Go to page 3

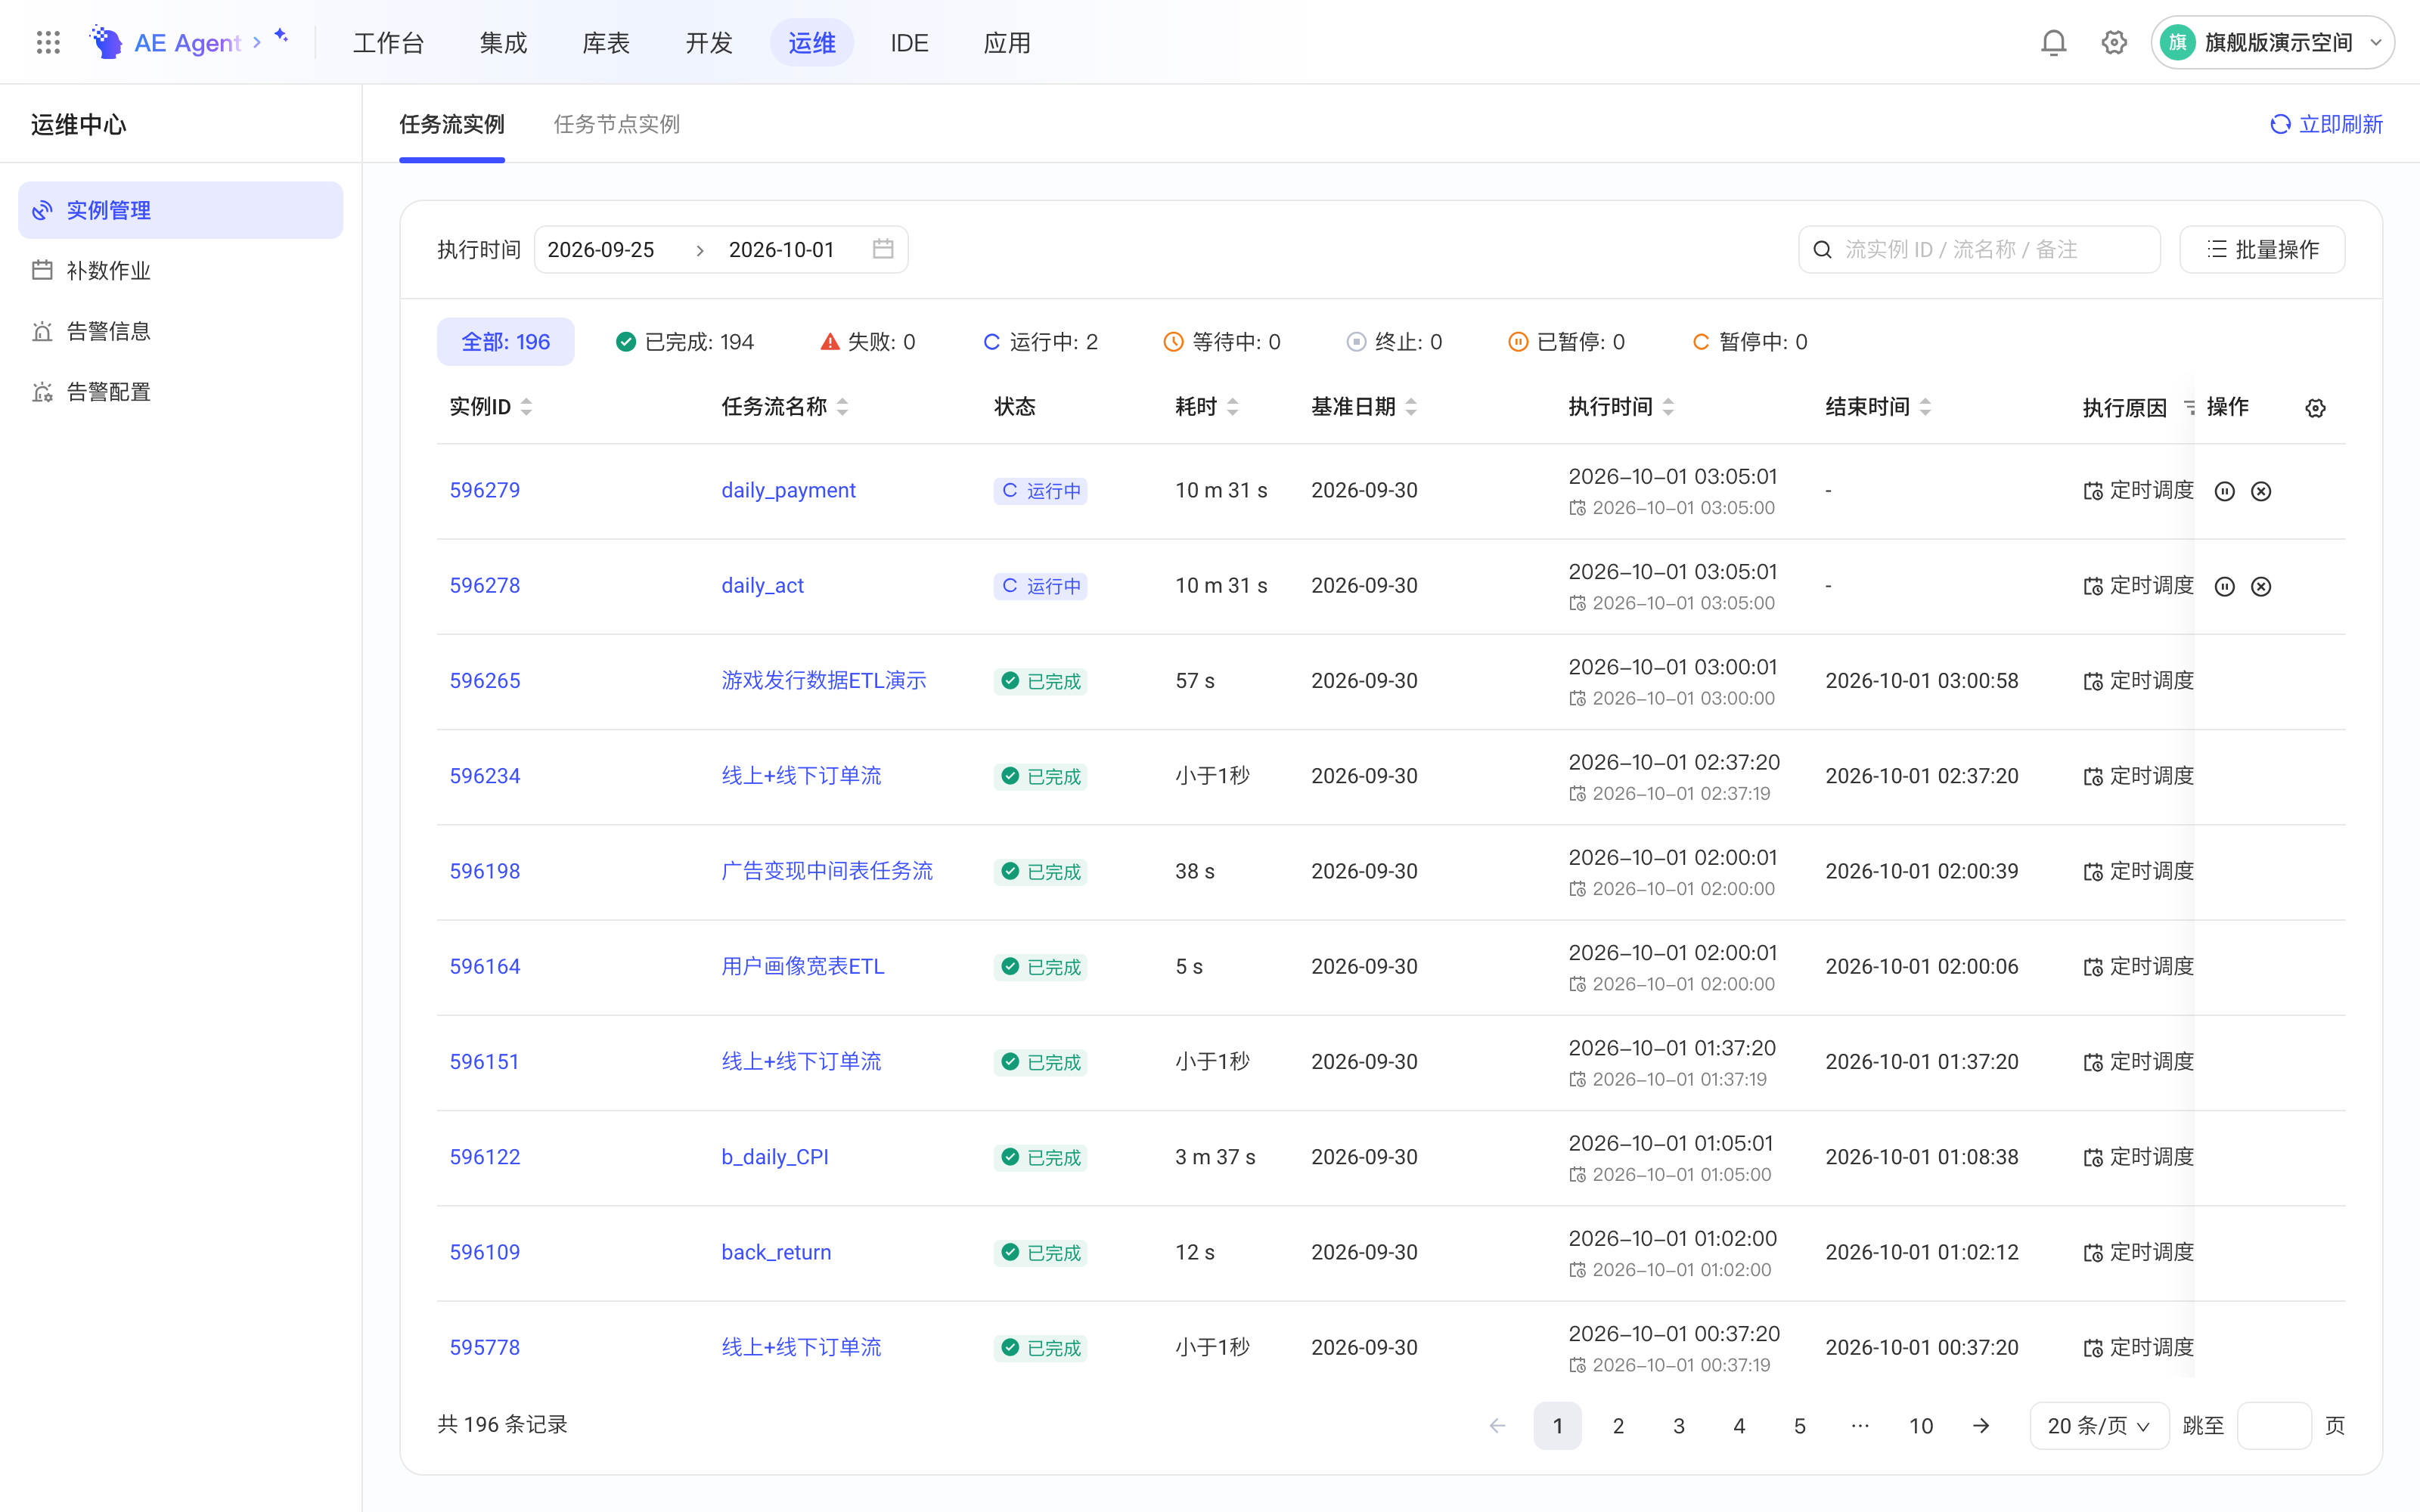[1679, 1425]
